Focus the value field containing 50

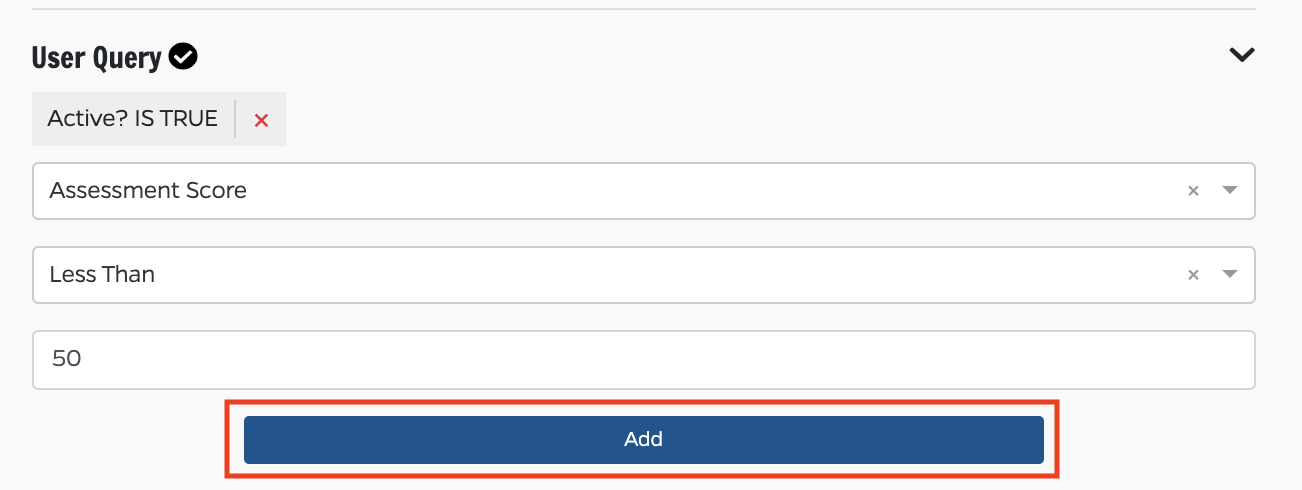pyautogui.click(x=643, y=359)
